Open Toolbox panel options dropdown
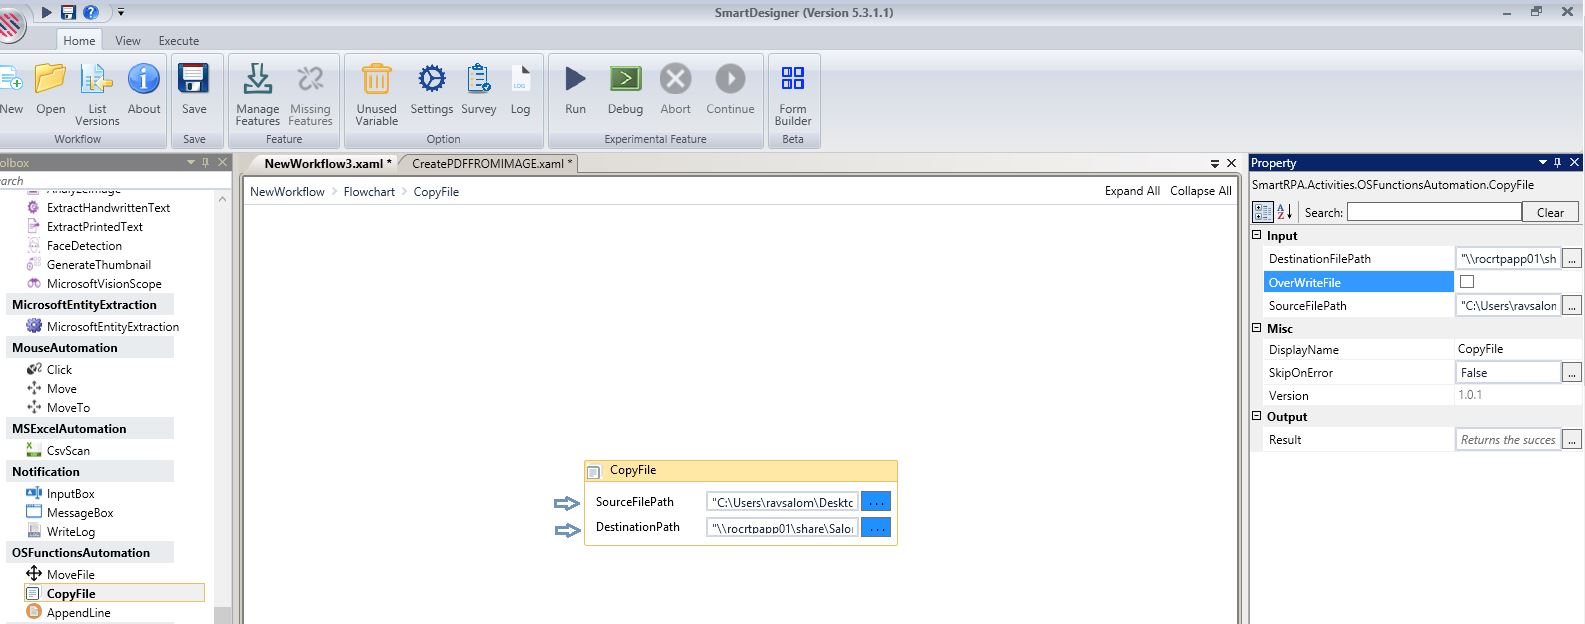The height and width of the screenshot is (624, 1585). click(190, 162)
